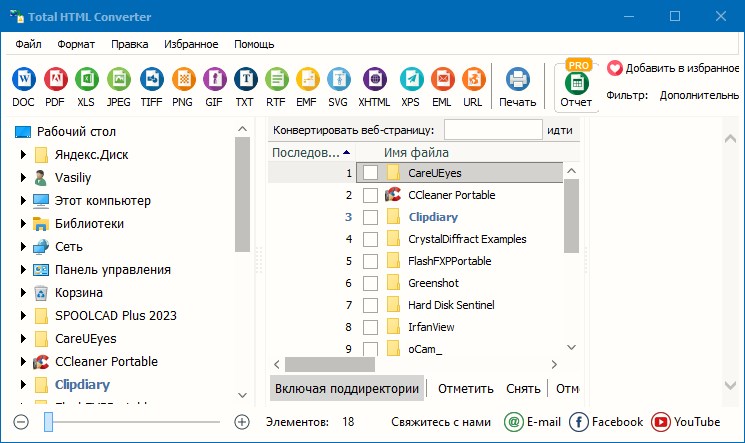Click the file list vertical scrollbar thumb
Viewport: 745px width, 443px height.
[572, 216]
